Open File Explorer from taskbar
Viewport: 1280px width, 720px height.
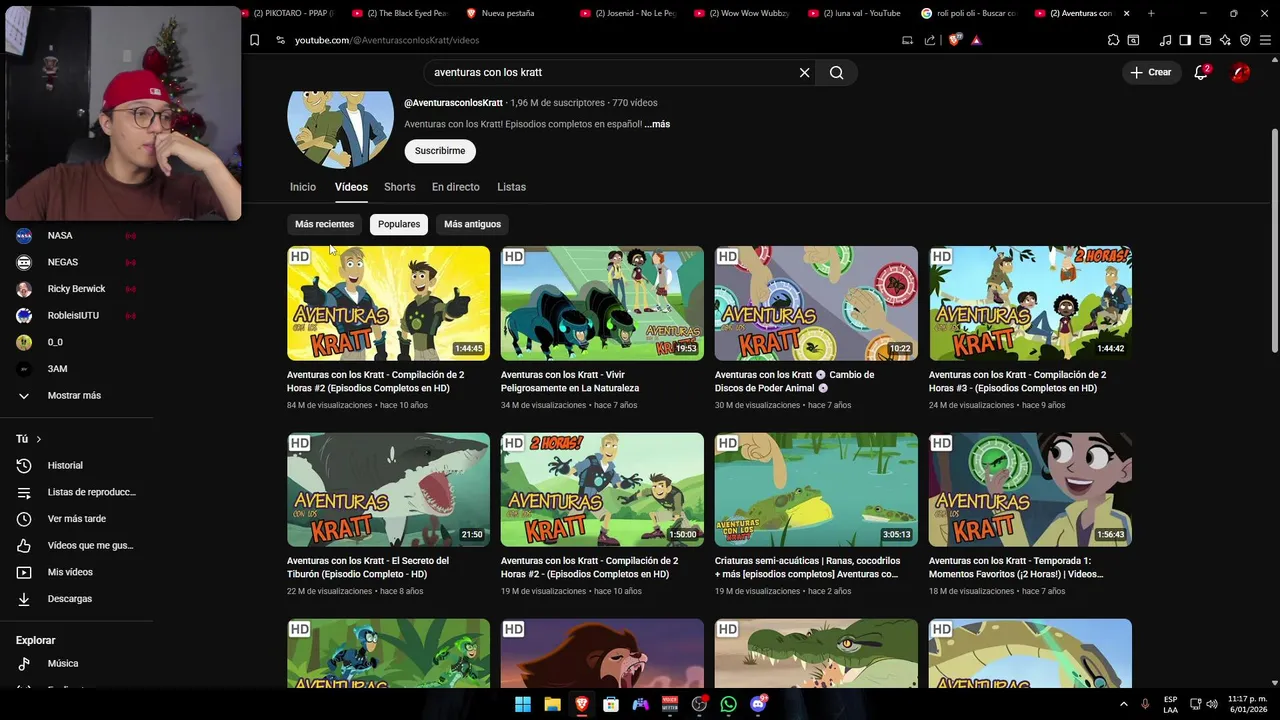coord(552,704)
